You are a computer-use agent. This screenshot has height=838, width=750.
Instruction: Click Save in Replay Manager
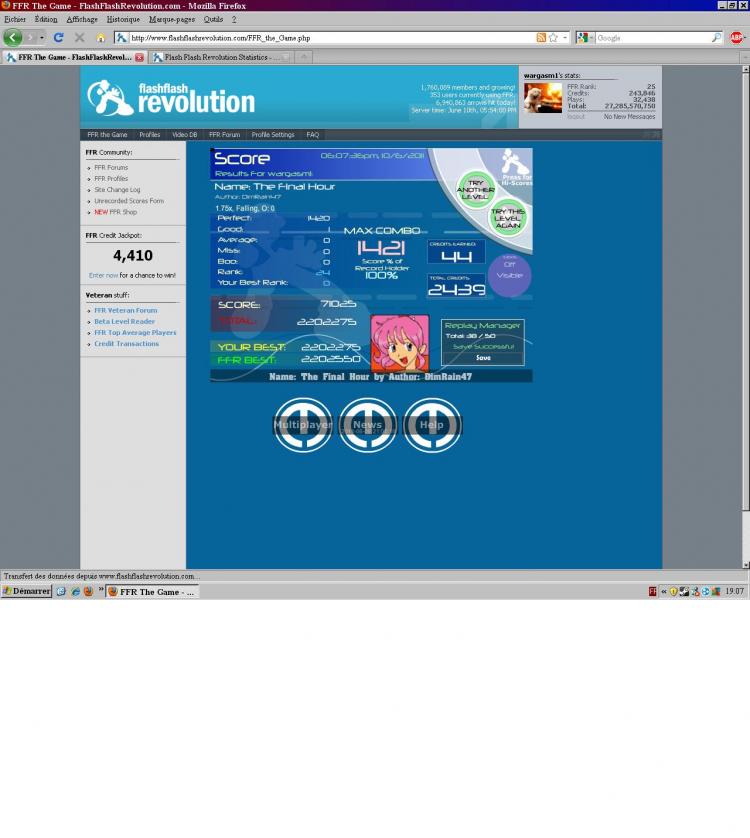(x=483, y=357)
